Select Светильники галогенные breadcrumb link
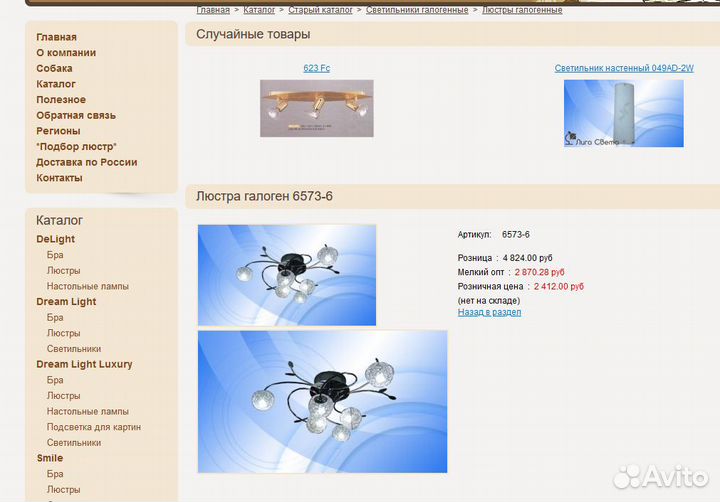Viewport: 720px width, 502px height. tap(416, 10)
